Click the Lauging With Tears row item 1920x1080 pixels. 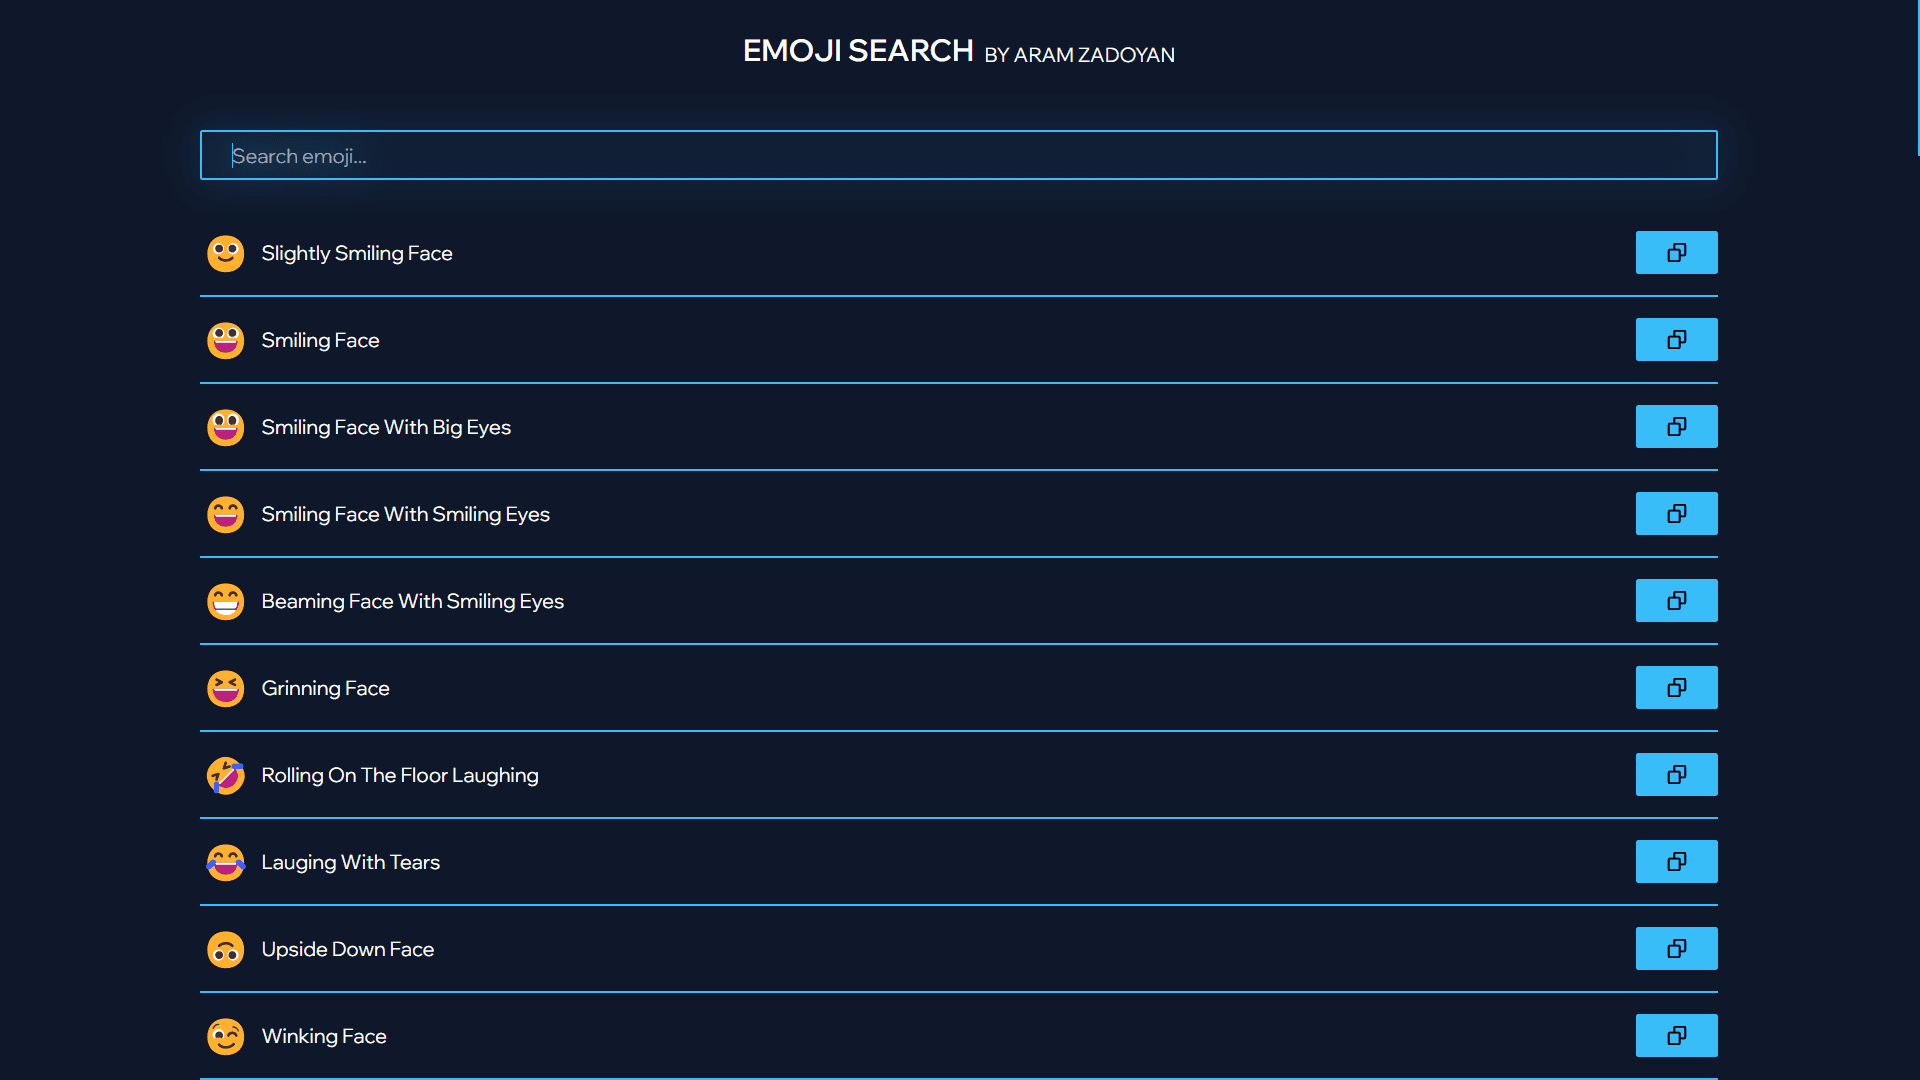[959, 861]
